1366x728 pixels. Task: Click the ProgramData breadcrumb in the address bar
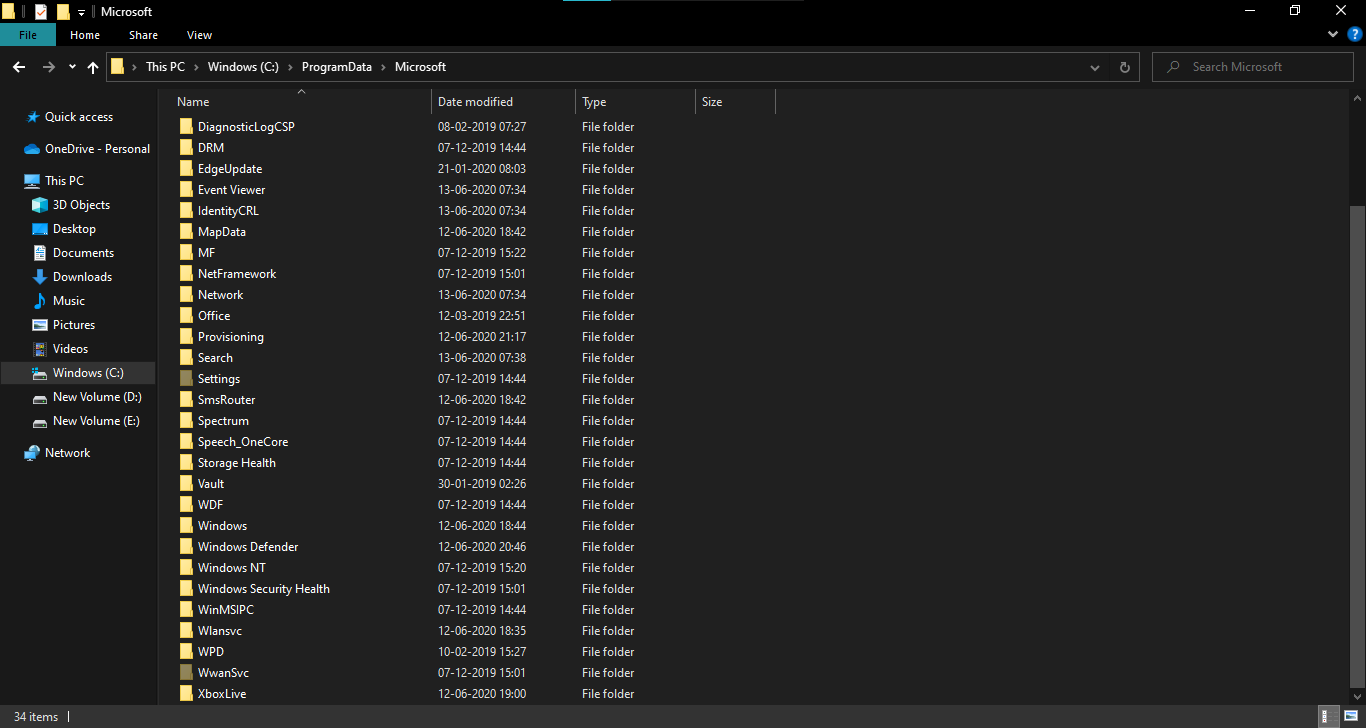pos(337,67)
